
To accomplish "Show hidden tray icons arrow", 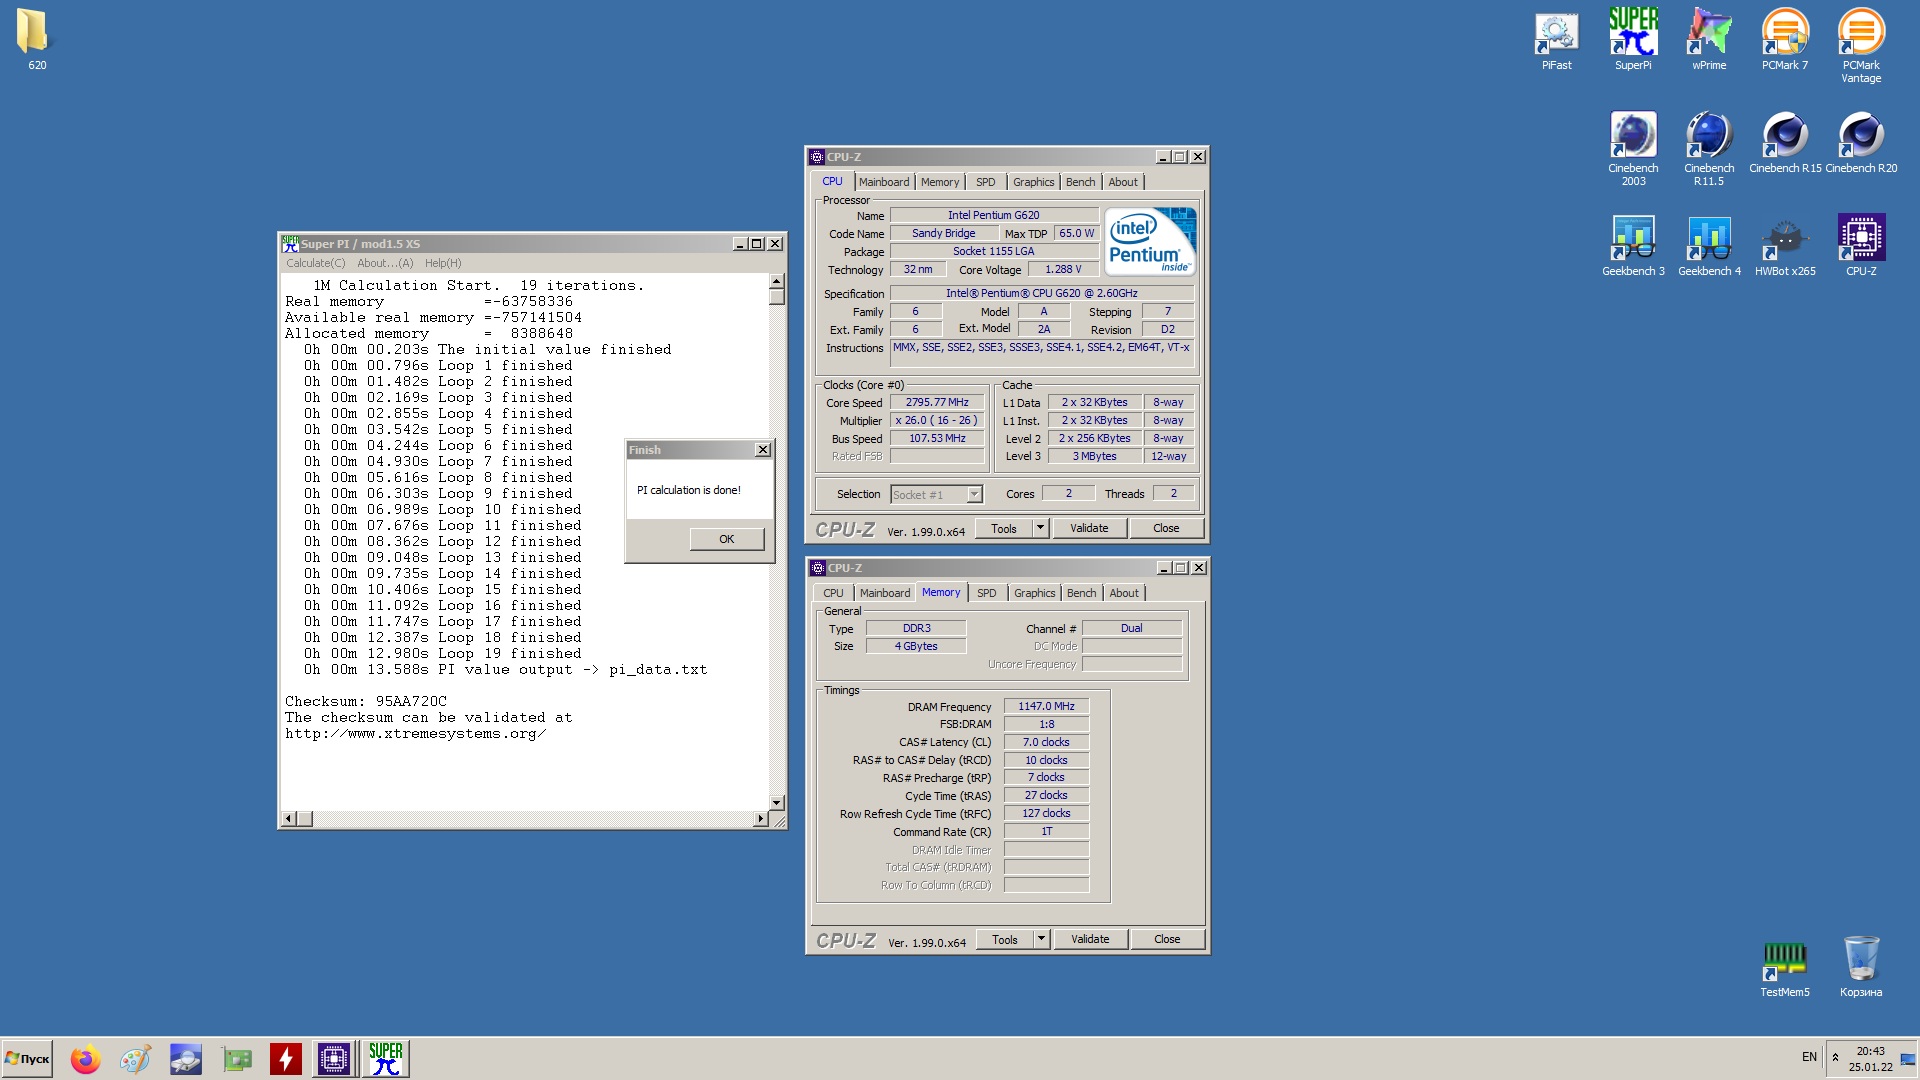I will tap(1835, 1058).
